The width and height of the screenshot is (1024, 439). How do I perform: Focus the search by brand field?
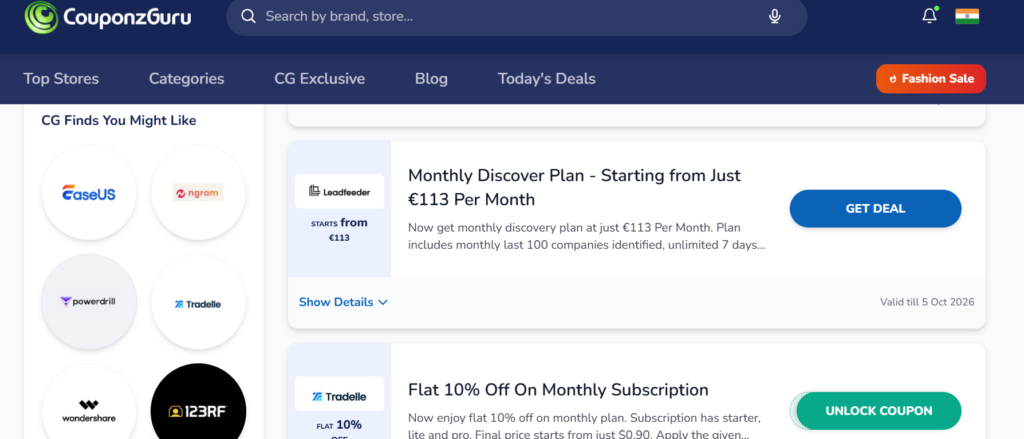pyautogui.click(x=509, y=16)
